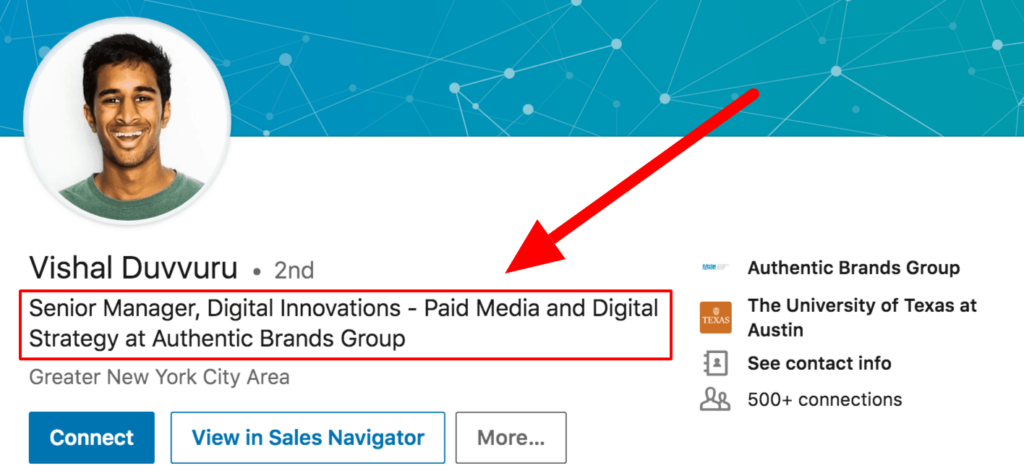This screenshot has width=1024, height=474.
Task: Click the University of Texas logo icon
Action: pos(715,317)
